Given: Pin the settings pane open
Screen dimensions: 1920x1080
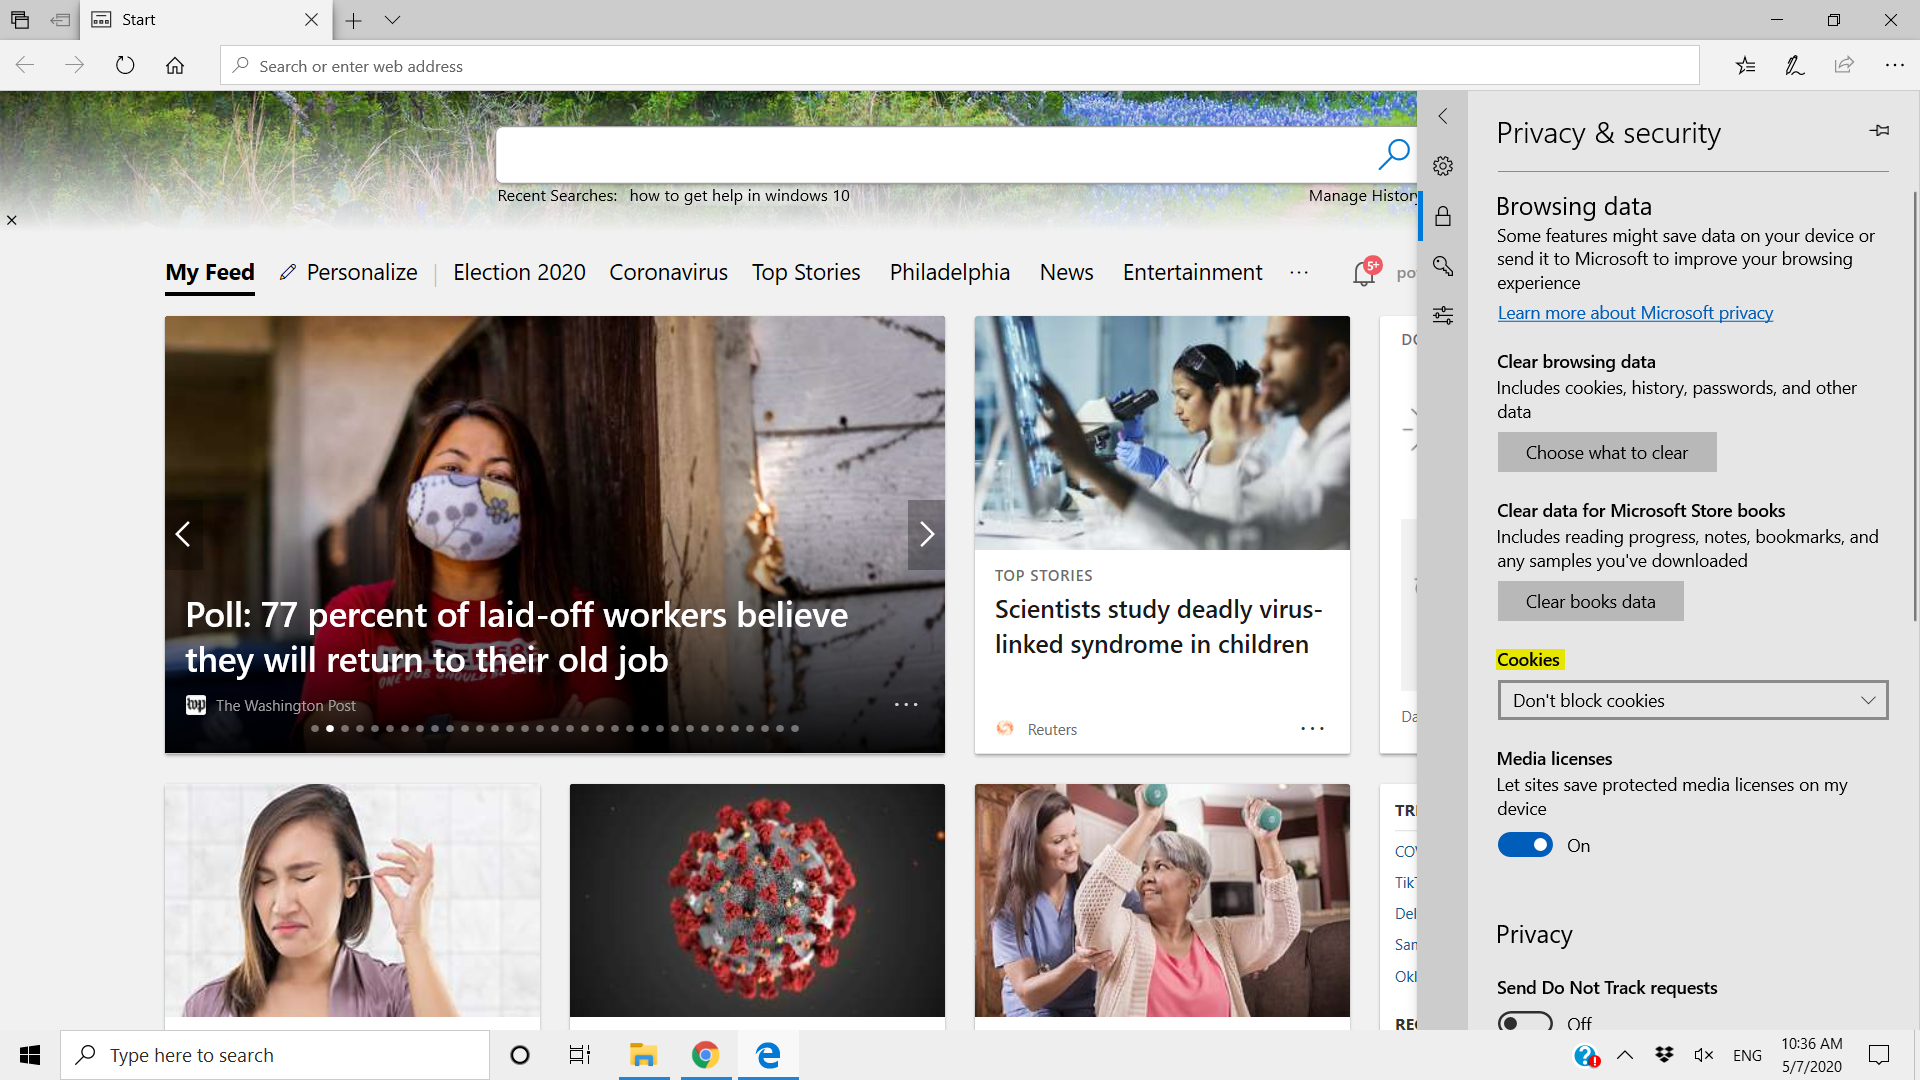Looking at the screenshot, I should pos(1879,131).
